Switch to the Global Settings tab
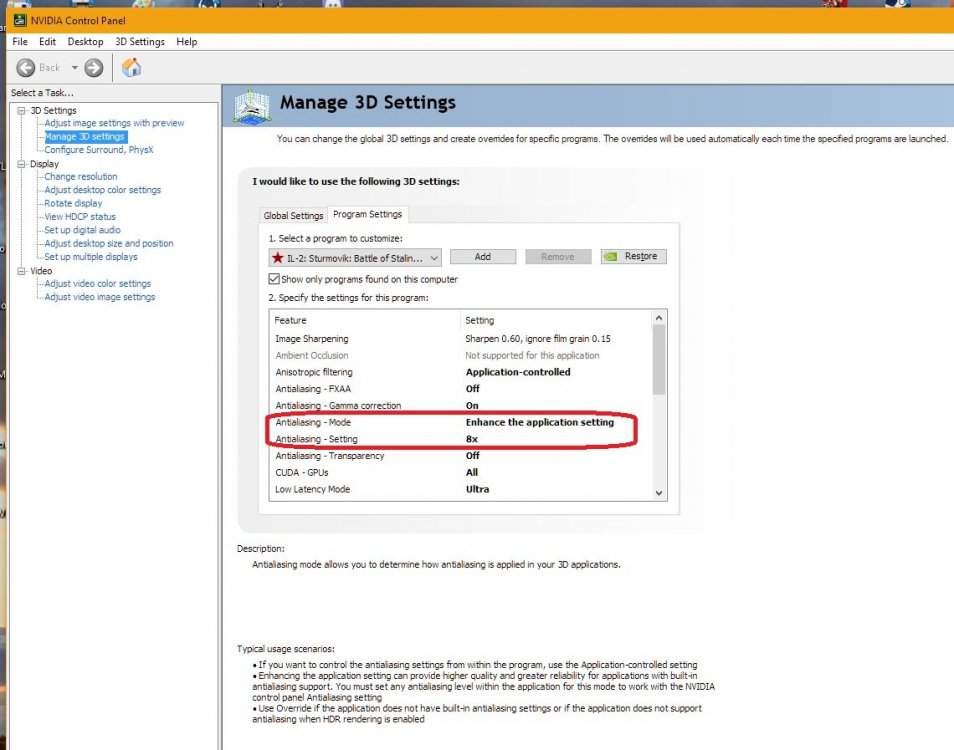This screenshot has width=954, height=750. coord(293,215)
